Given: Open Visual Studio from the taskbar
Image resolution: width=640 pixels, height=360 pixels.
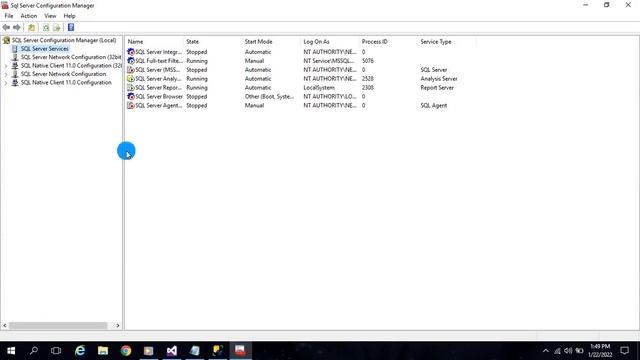Looking at the screenshot, I should [172, 351].
